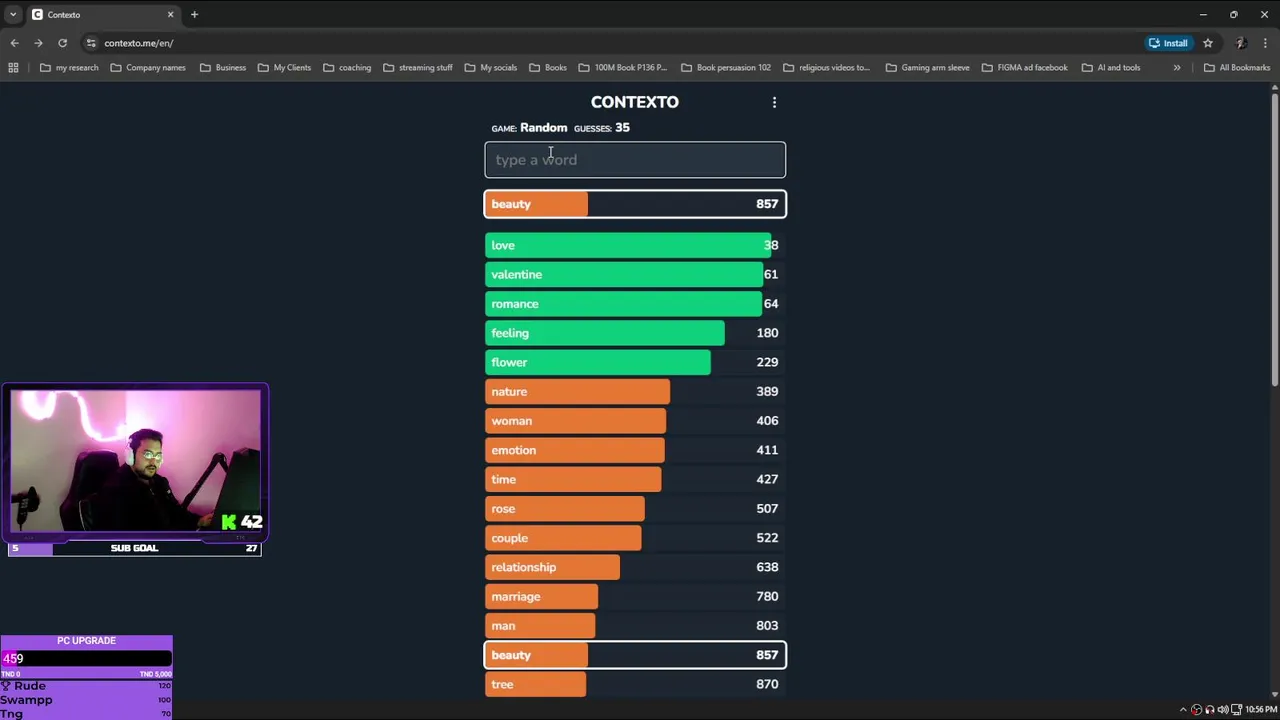Image resolution: width=1280 pixels, height=720 pixels.
Task: Open the Chrome profile avatar
Action: (1241, 43)
